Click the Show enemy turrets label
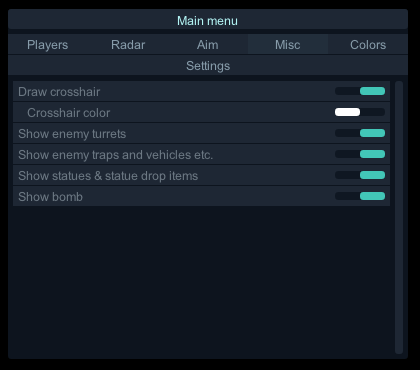The height and width of the screenshot is (370, 420). tap(72, 134)
